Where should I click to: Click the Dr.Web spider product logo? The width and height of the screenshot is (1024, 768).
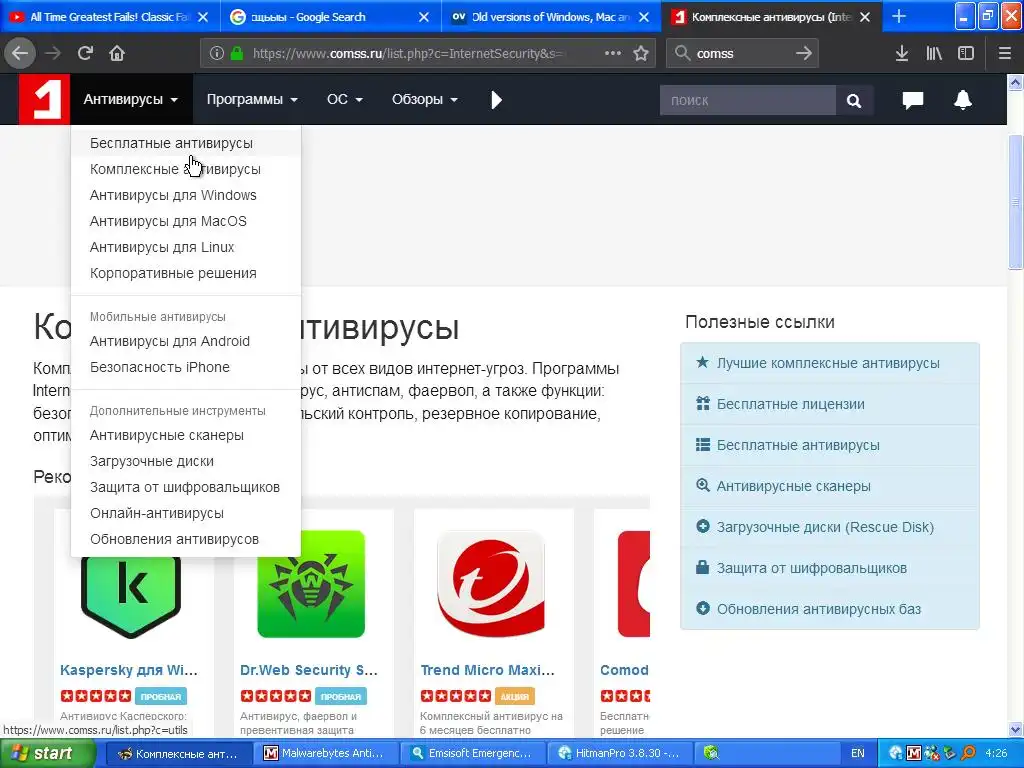pyautogui.click(x=311, y=584)
